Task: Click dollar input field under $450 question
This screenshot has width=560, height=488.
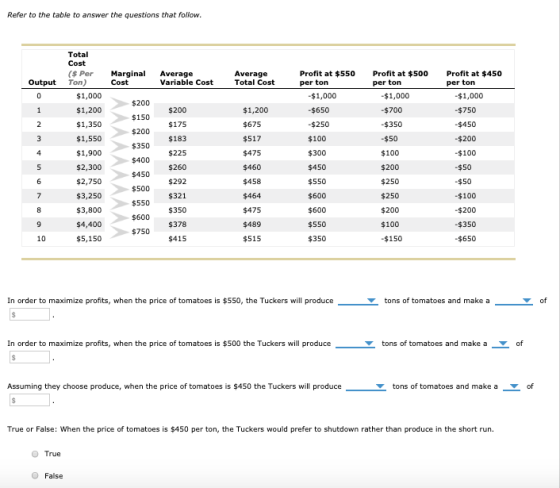Action: 30,400
